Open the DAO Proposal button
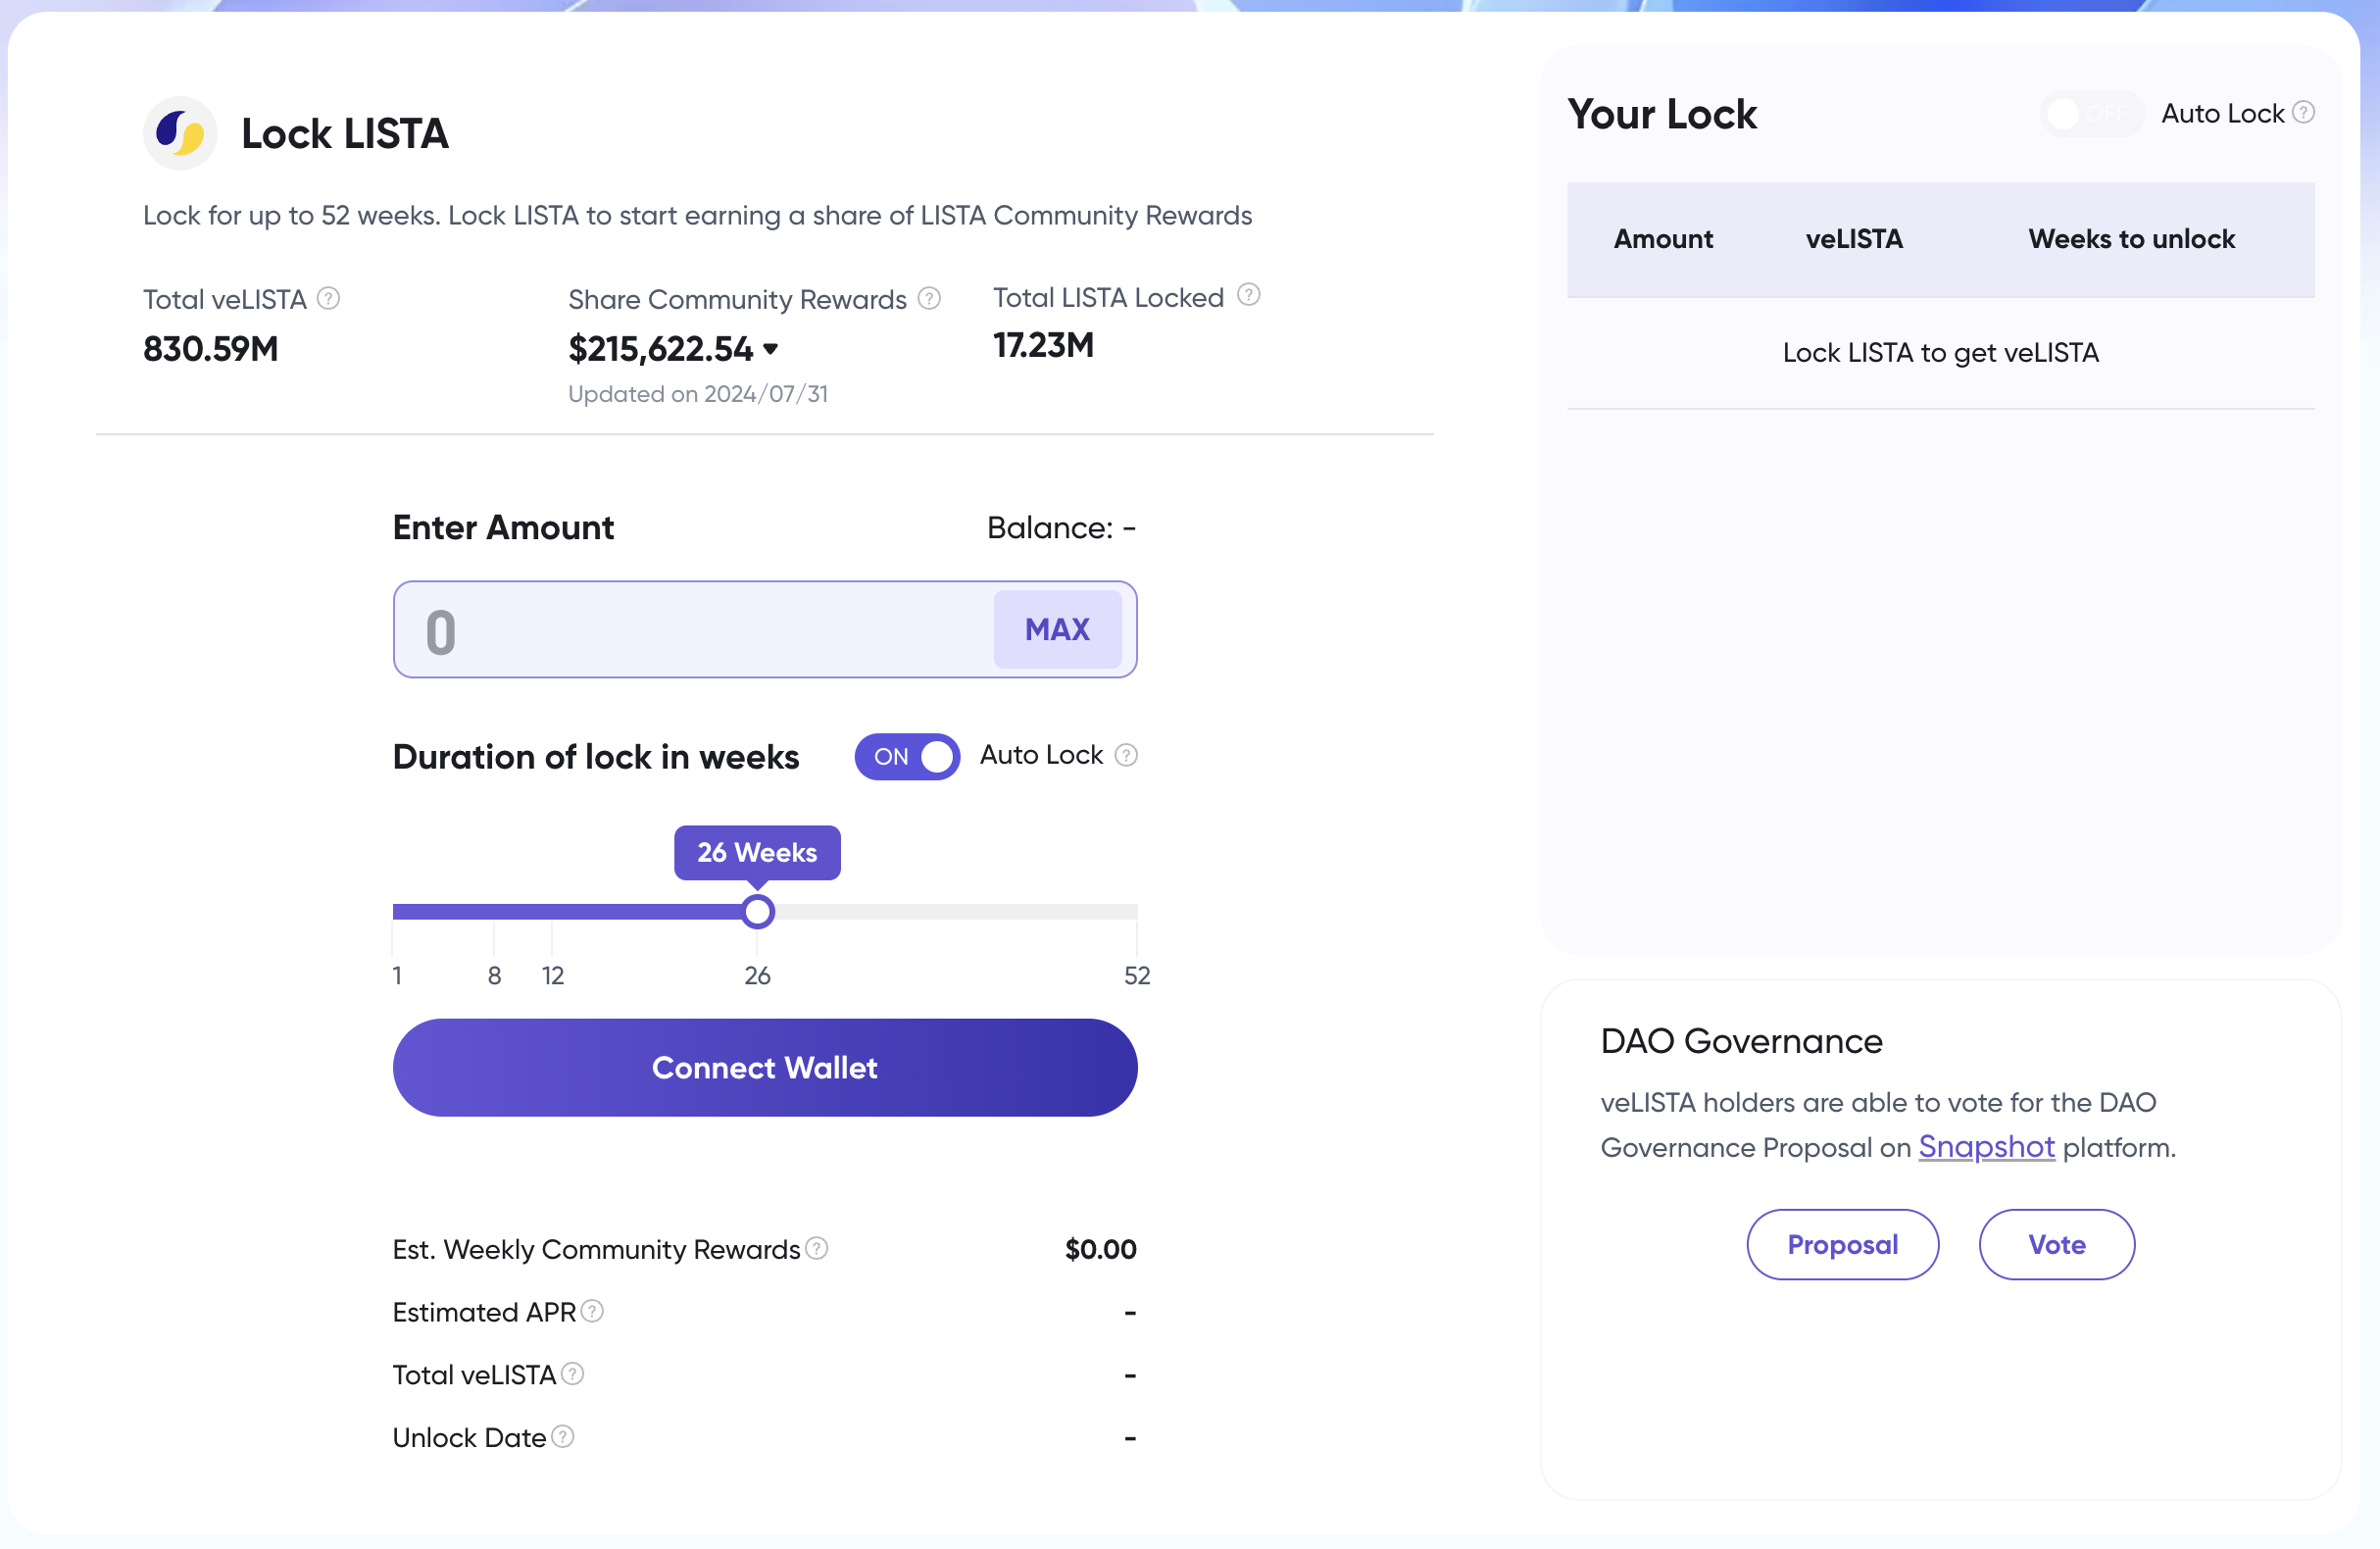The height and width of the screenshot is (1549, 2380). pos(1842,1244)
